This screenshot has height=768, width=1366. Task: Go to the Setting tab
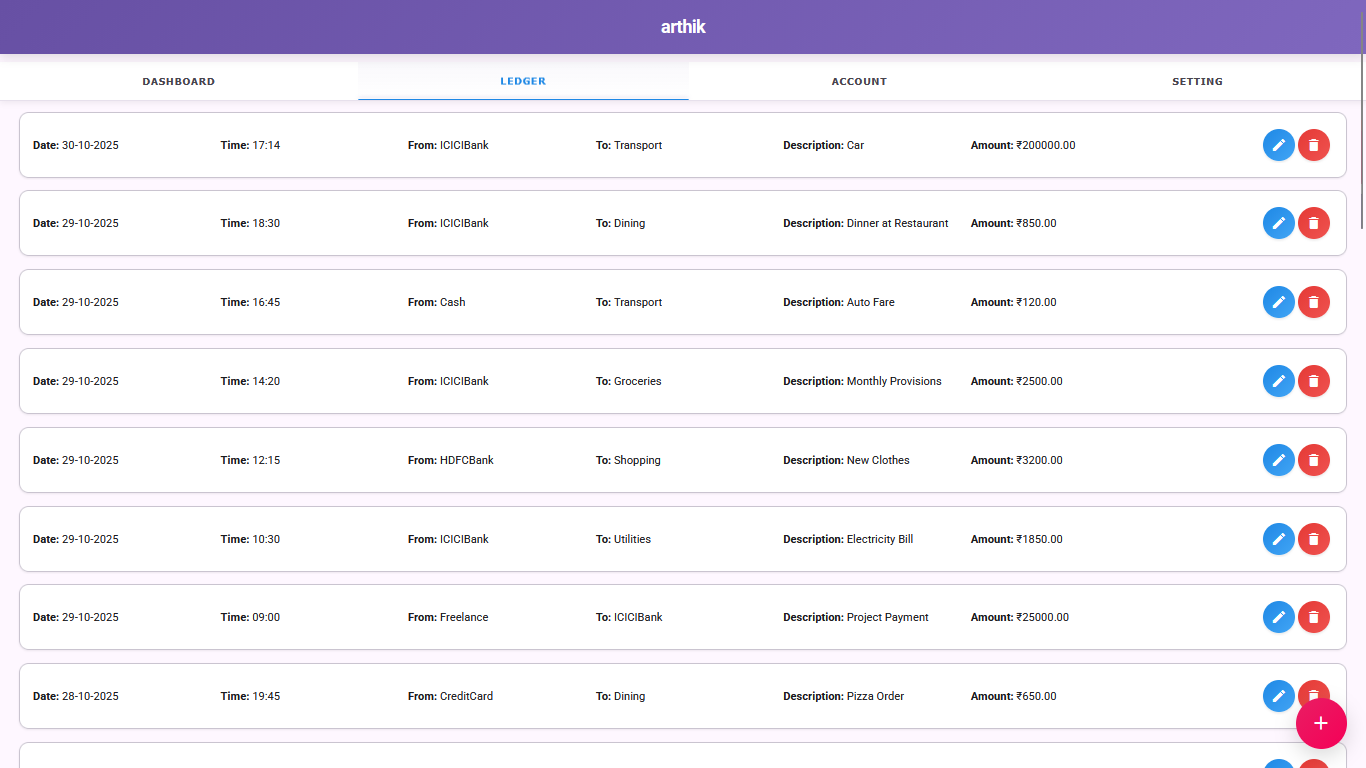(1197, 82)
